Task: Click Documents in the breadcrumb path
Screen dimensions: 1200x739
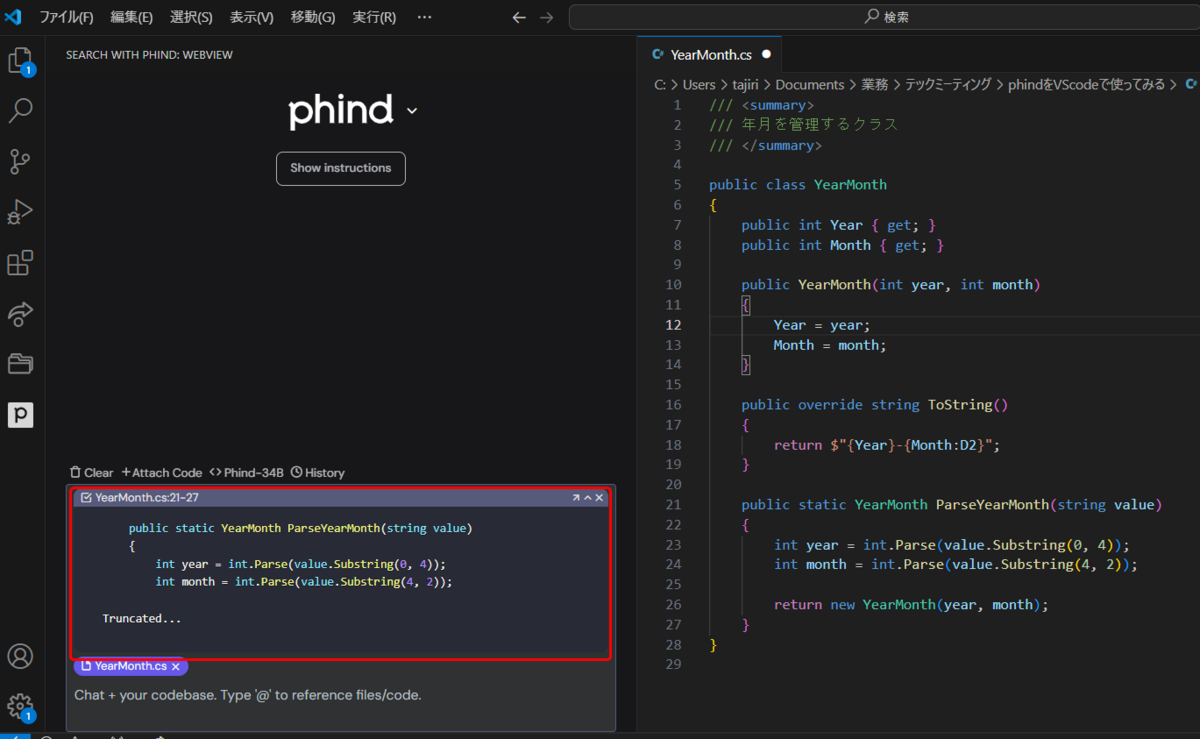Action: (809, 85)
